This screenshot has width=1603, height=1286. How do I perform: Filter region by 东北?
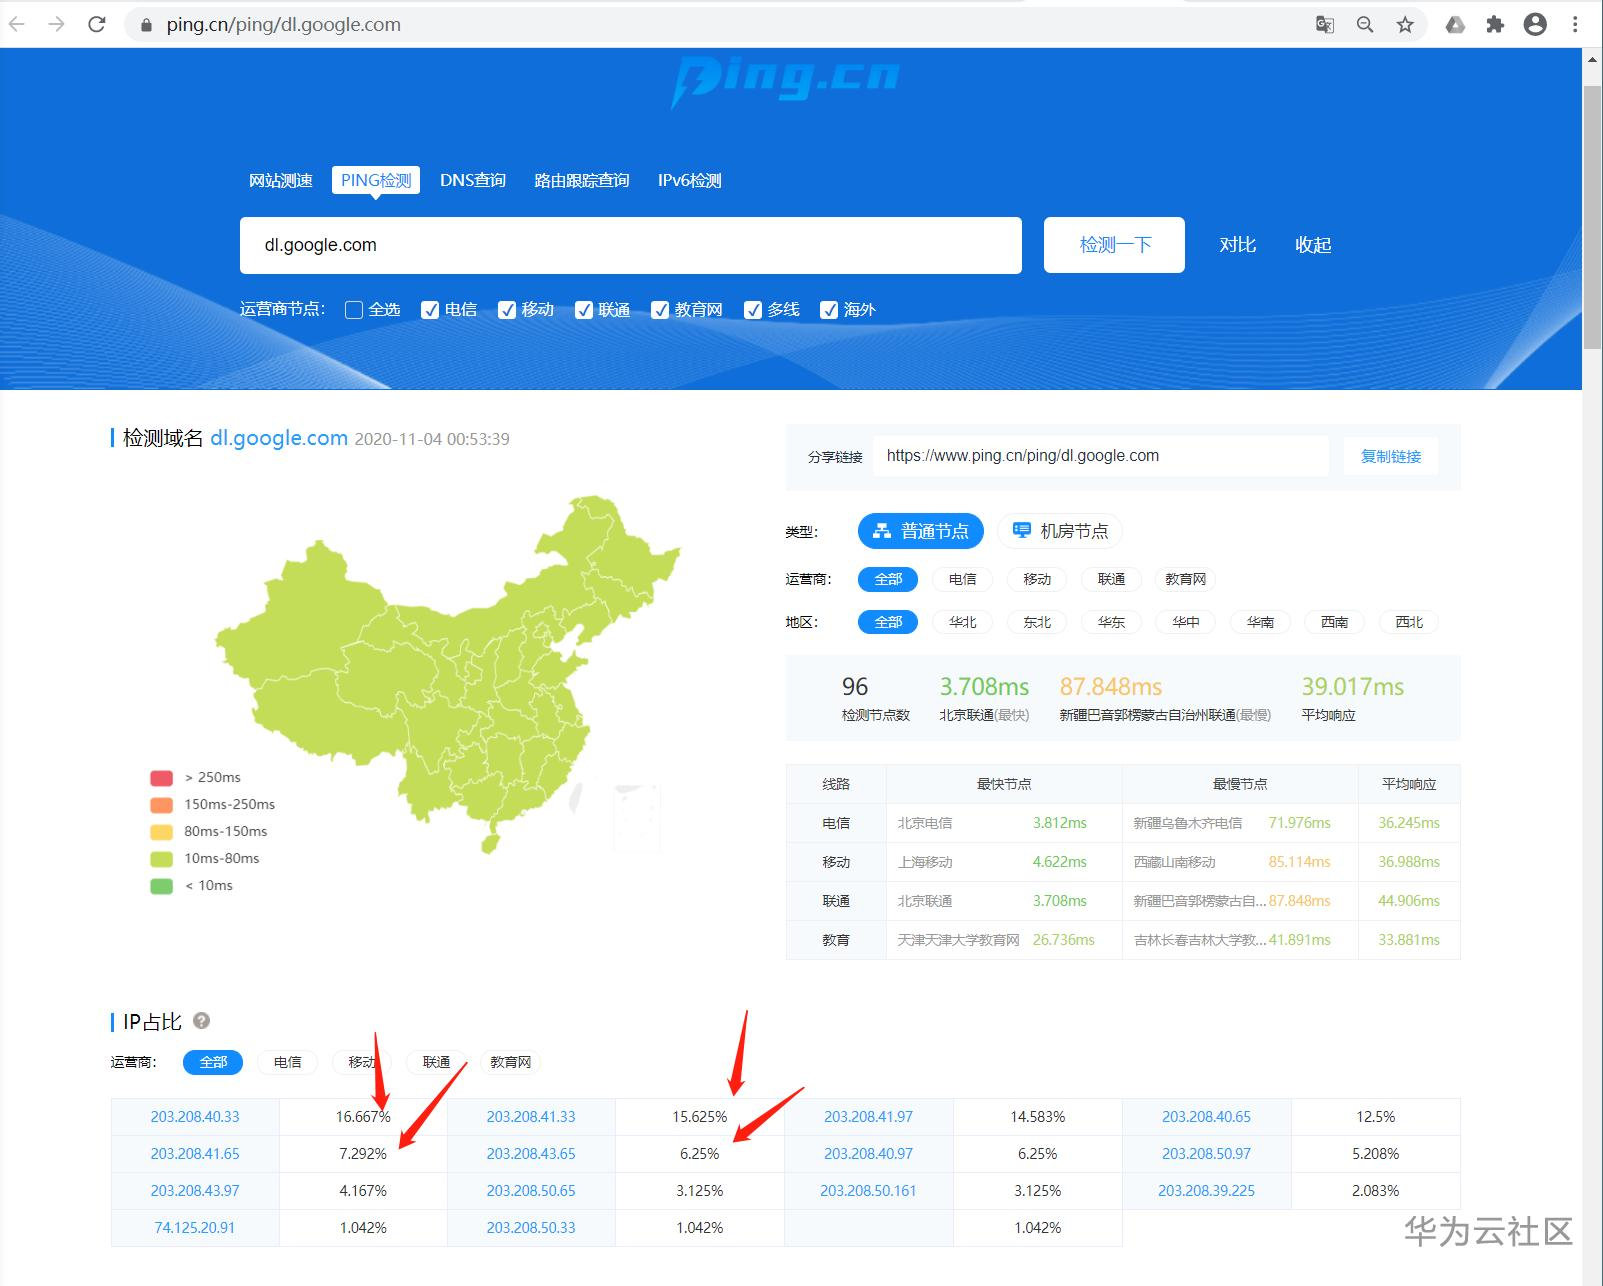tap(1037, 622)
